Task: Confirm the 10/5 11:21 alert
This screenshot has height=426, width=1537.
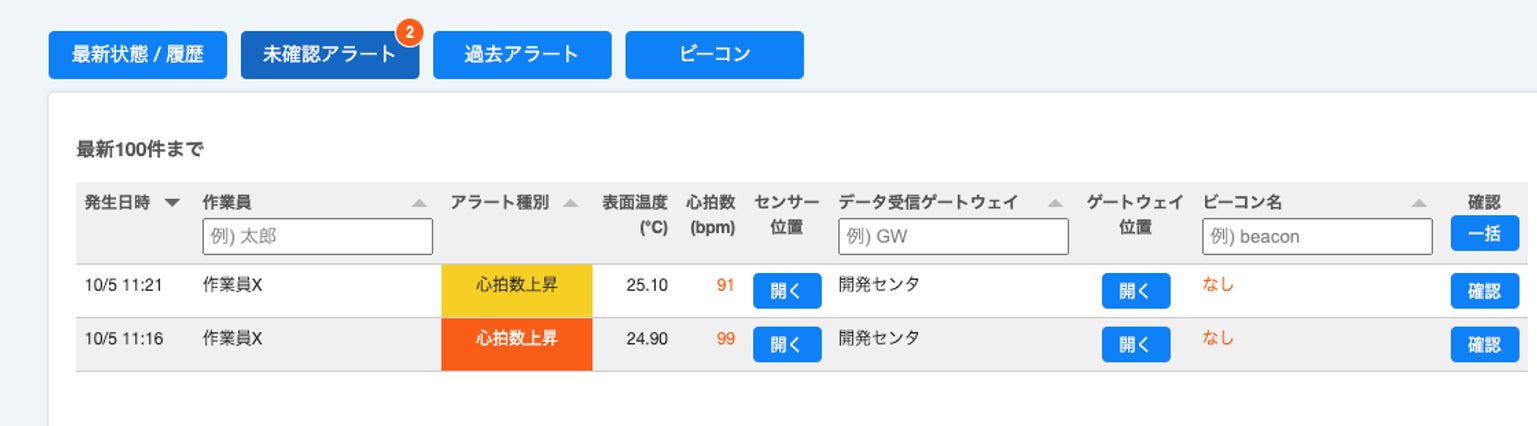Action: (x=1485, y=291)
